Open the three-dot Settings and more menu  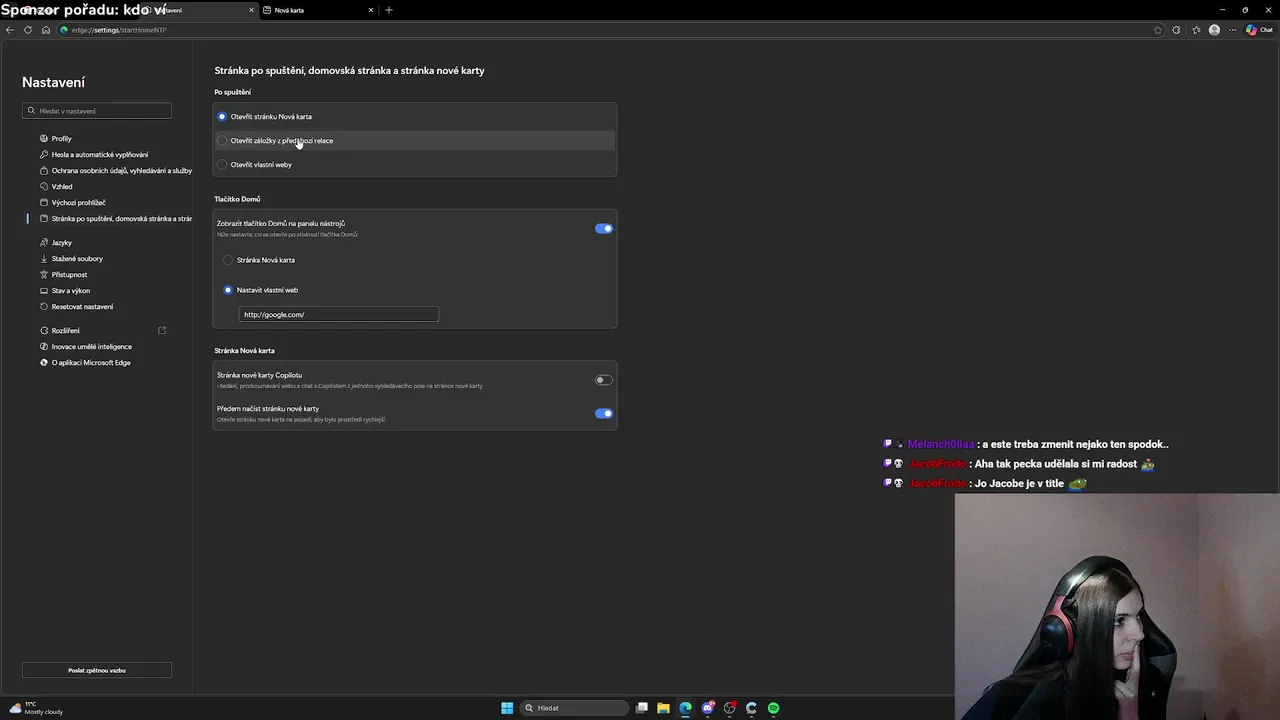click(1232, 30)
